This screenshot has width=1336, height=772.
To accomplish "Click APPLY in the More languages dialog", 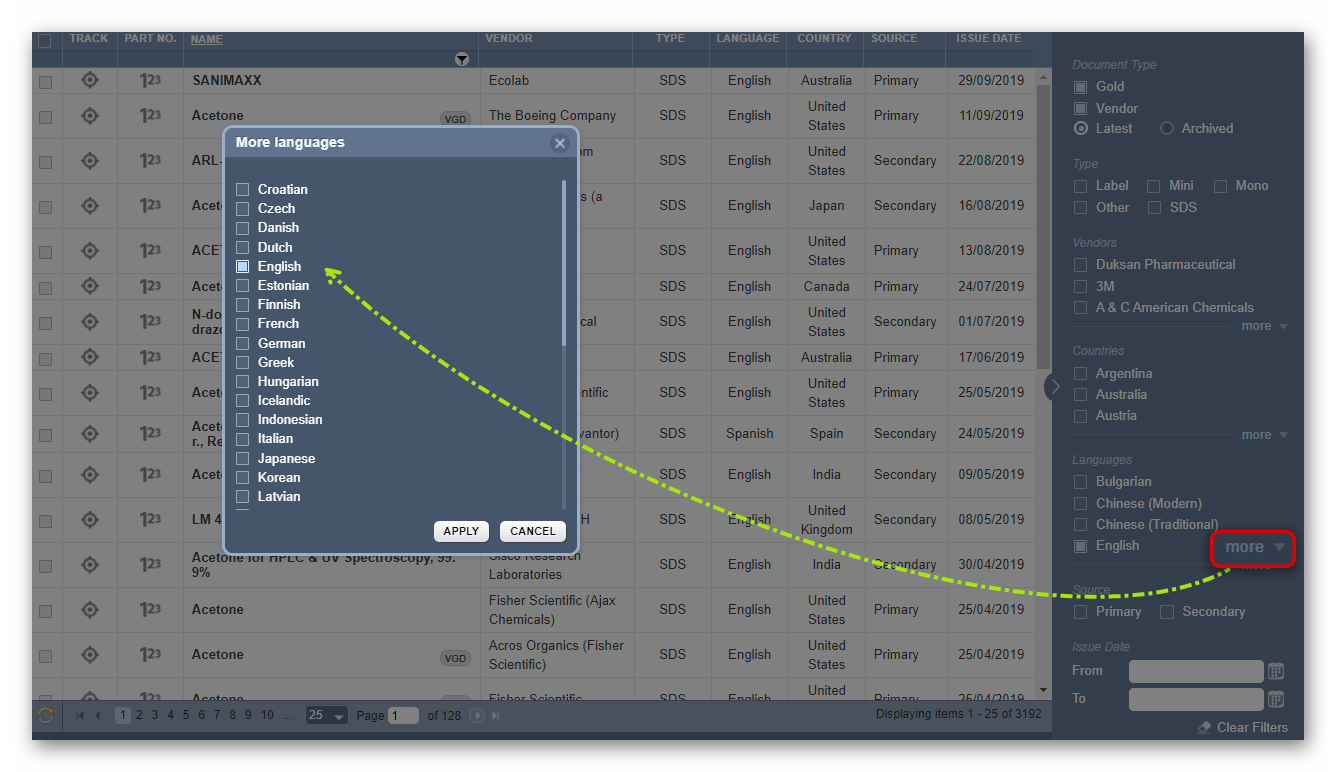I will [461, 531].
